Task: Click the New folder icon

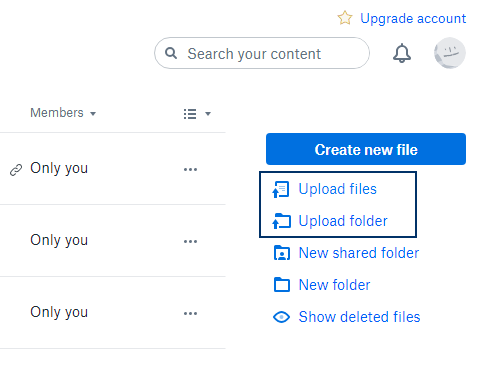Action: pyautogui.click(x=282, y=285)
